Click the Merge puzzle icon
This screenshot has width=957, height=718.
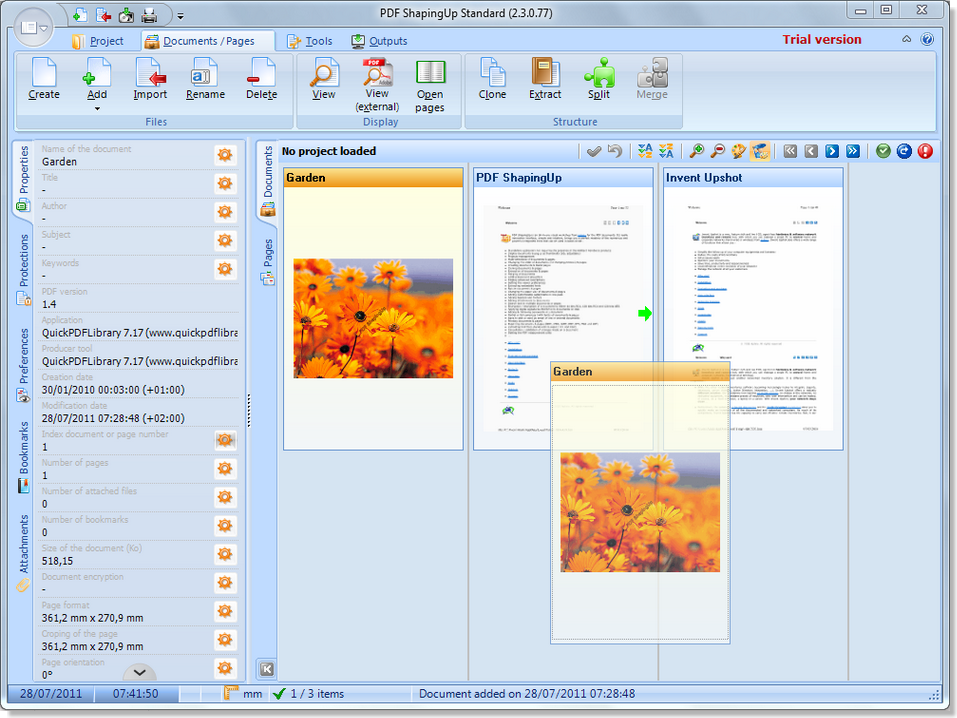click(652, 73)
